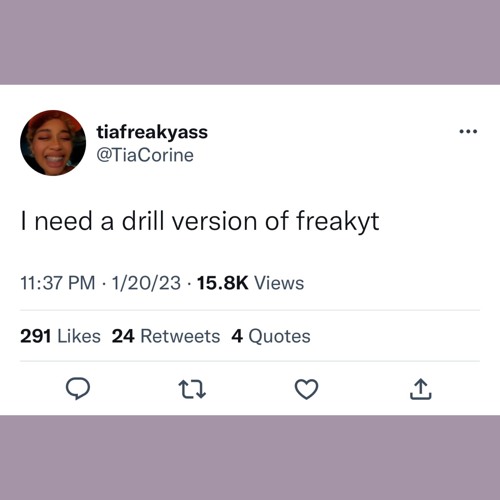This screenshot has height=500, width=500.
Task: Retweet using the arrows icon
Action: 192,390
